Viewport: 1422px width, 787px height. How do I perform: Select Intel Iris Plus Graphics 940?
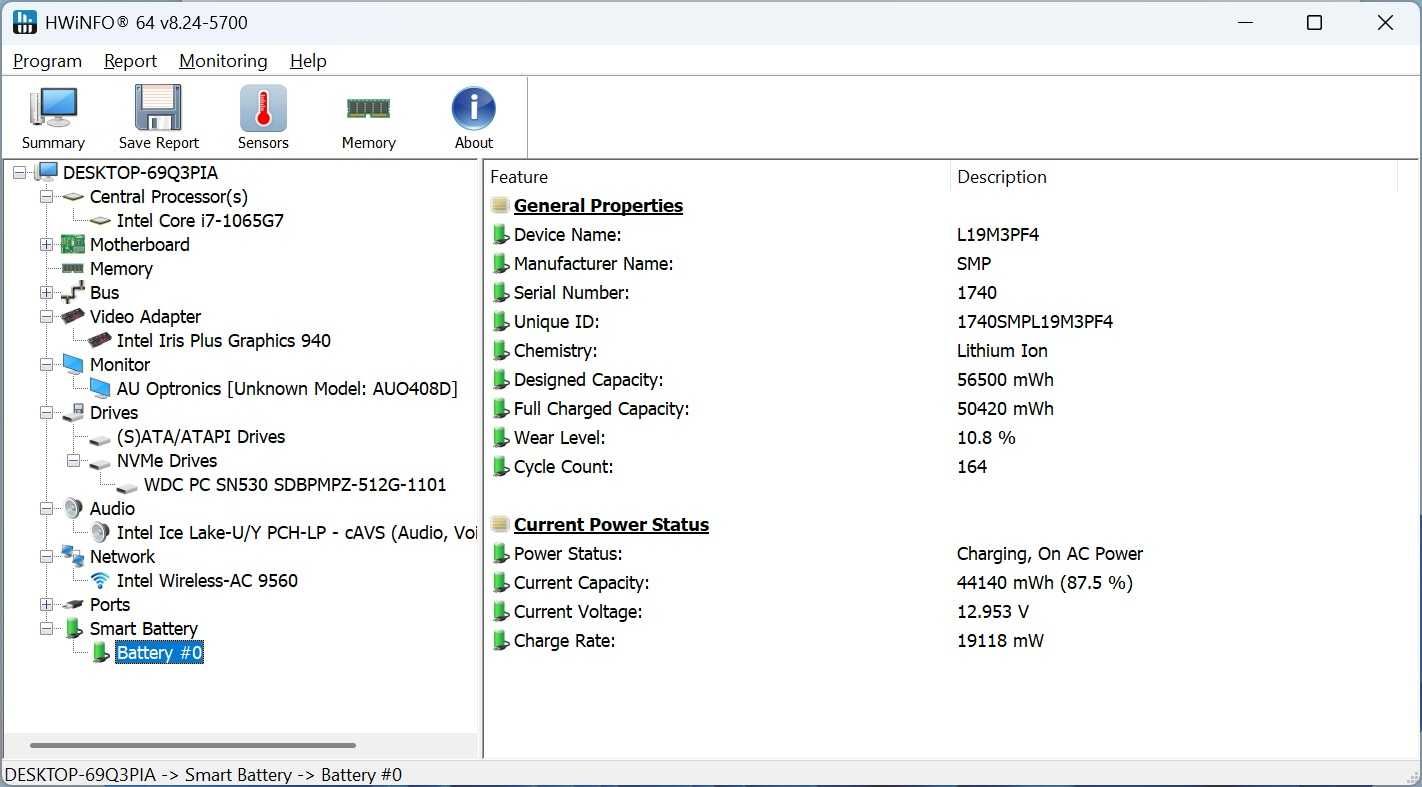[224, 341]
